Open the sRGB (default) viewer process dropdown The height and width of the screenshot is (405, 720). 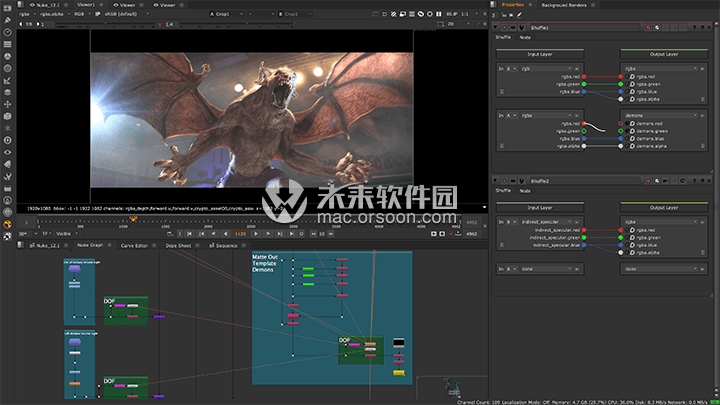click(x=127, y=14)
